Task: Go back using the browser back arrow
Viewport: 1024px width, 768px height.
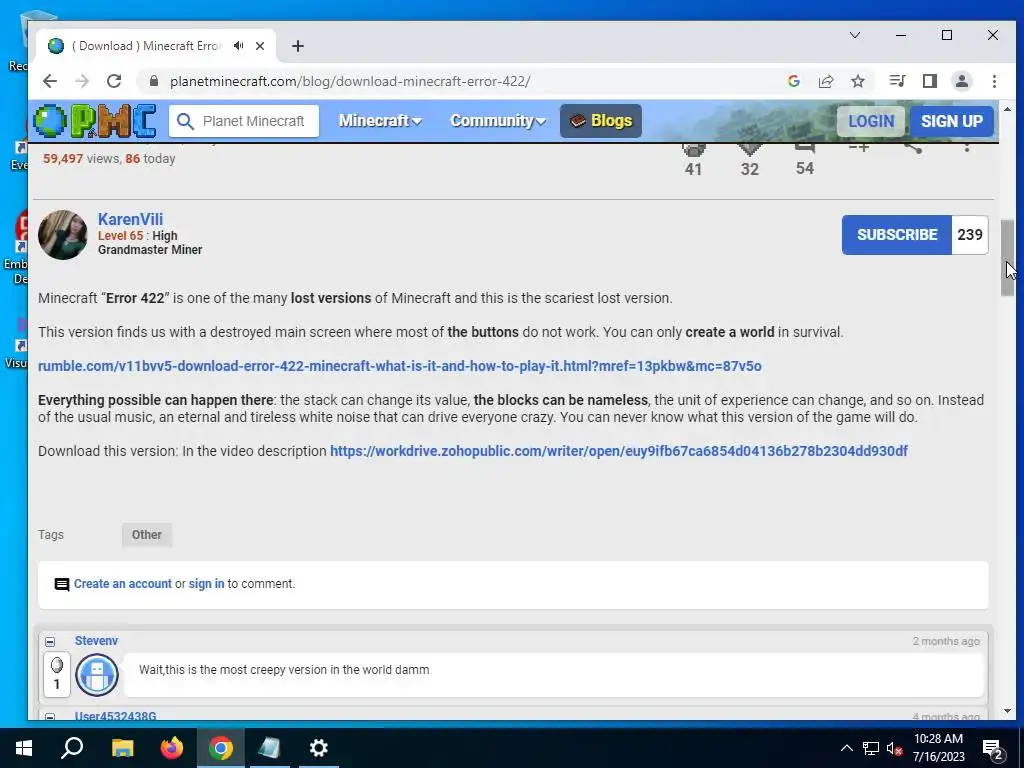Action: (50, 81)
